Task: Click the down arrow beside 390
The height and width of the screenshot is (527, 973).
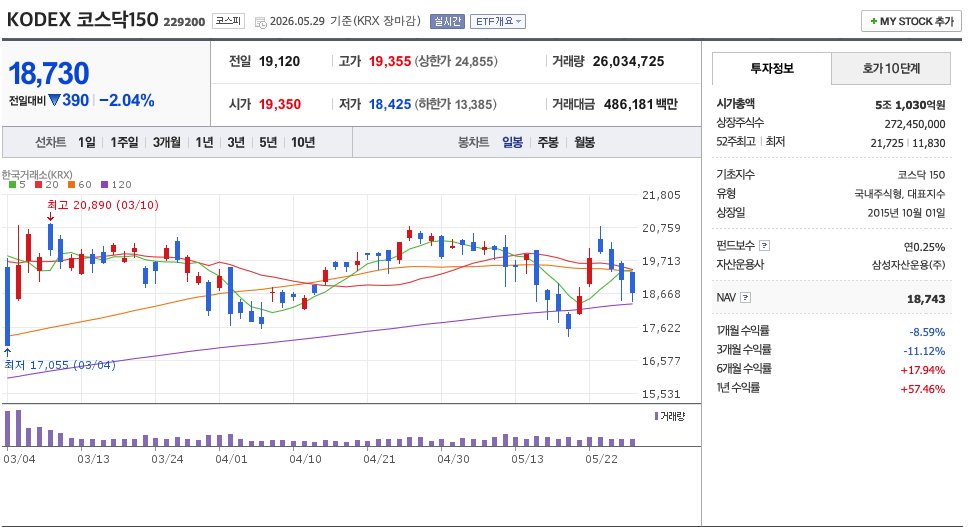Action: [54, 100]
